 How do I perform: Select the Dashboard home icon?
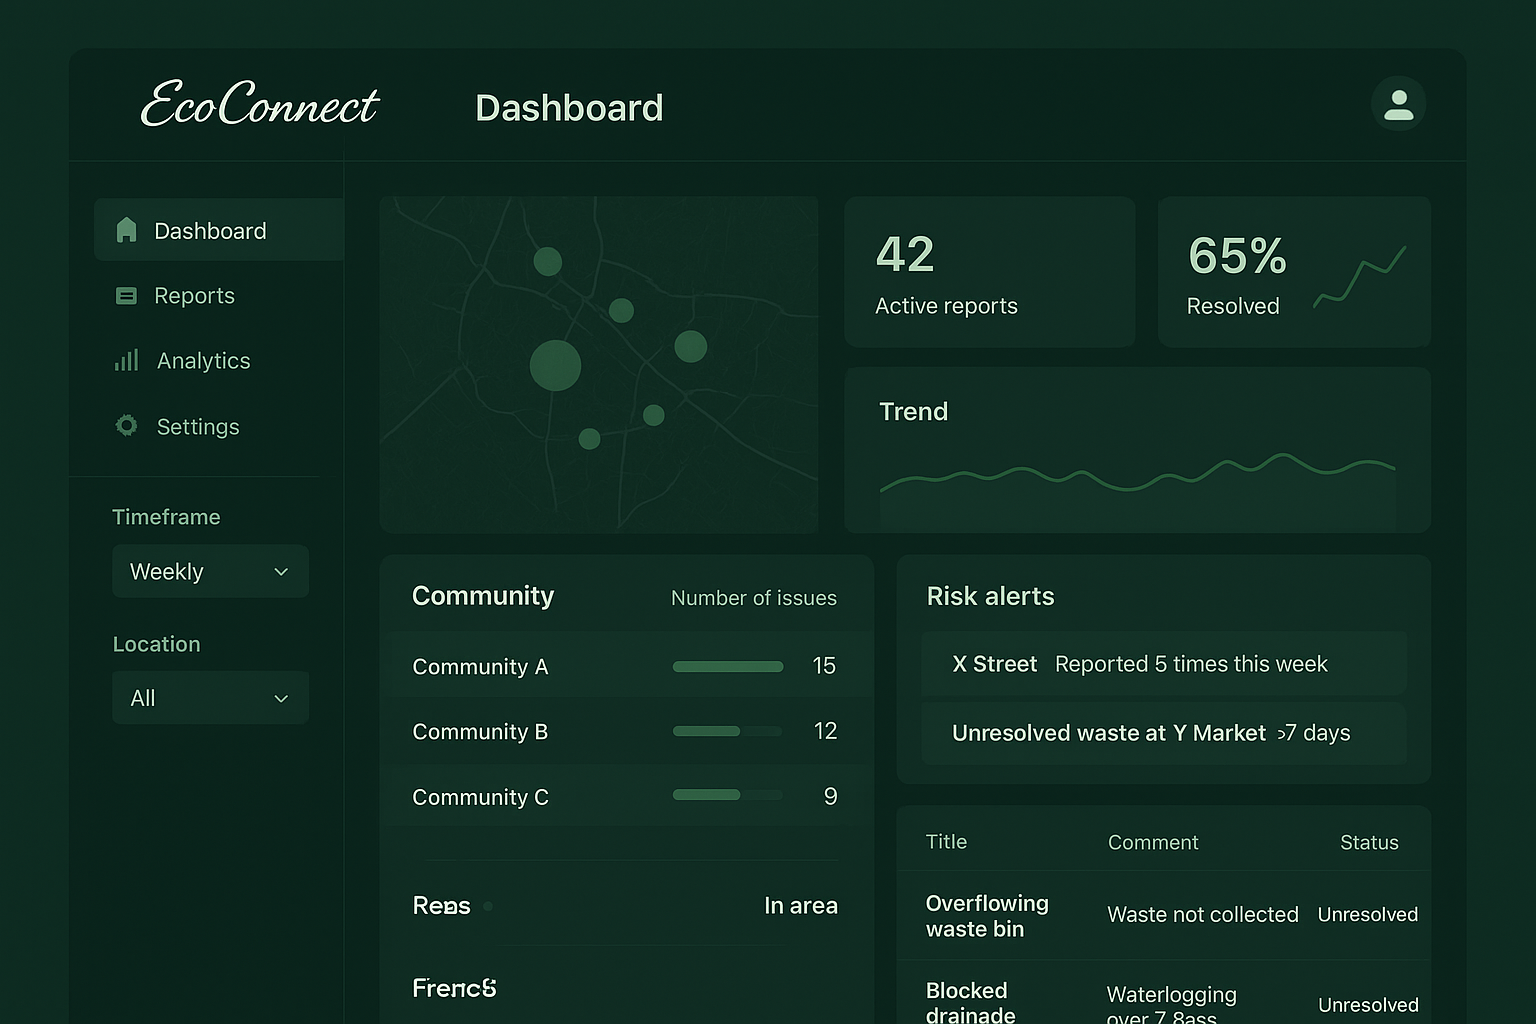click(x=126, y=230)
